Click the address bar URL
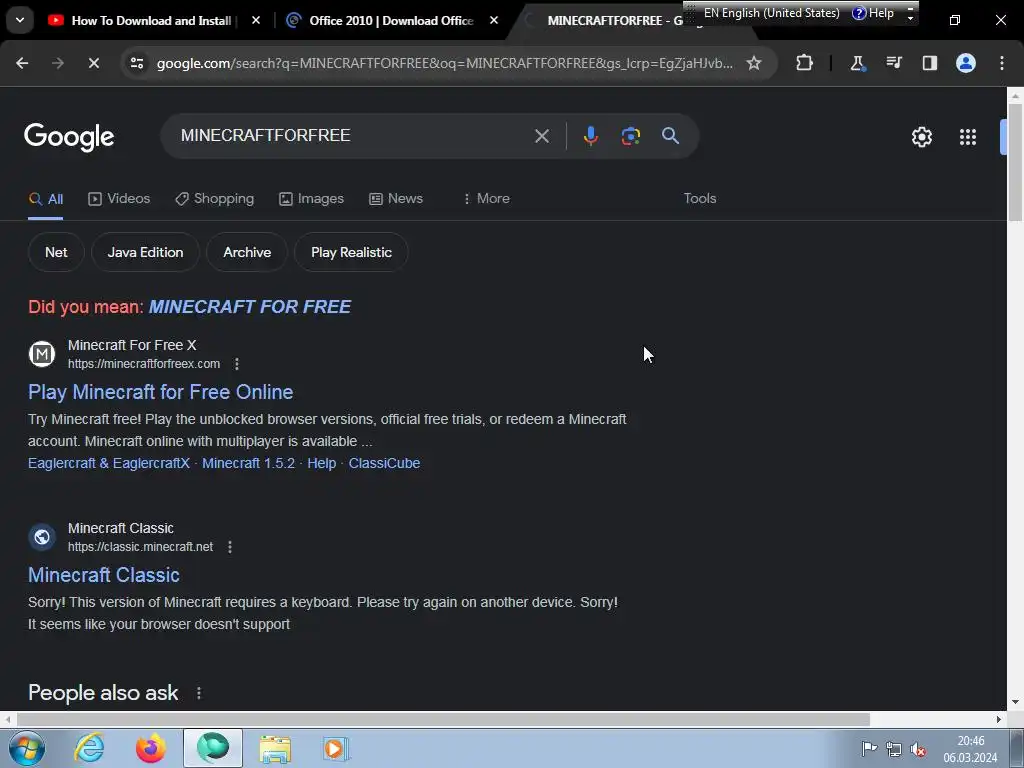The image size is (1024, 768). coord(444,63)
